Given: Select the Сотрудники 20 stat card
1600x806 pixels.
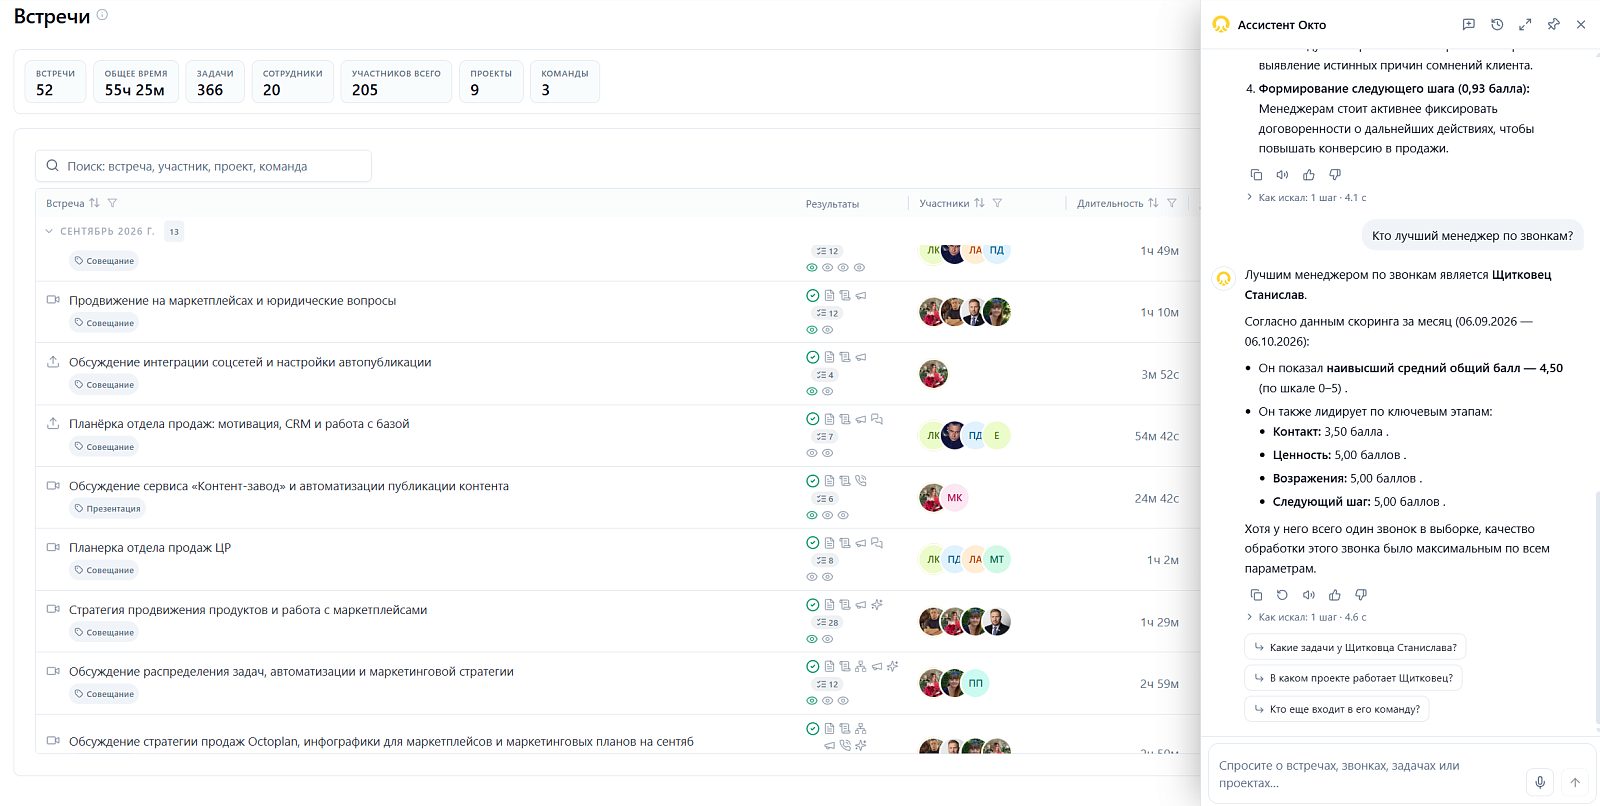Looking at the screenshot, I should click(293, 82).
